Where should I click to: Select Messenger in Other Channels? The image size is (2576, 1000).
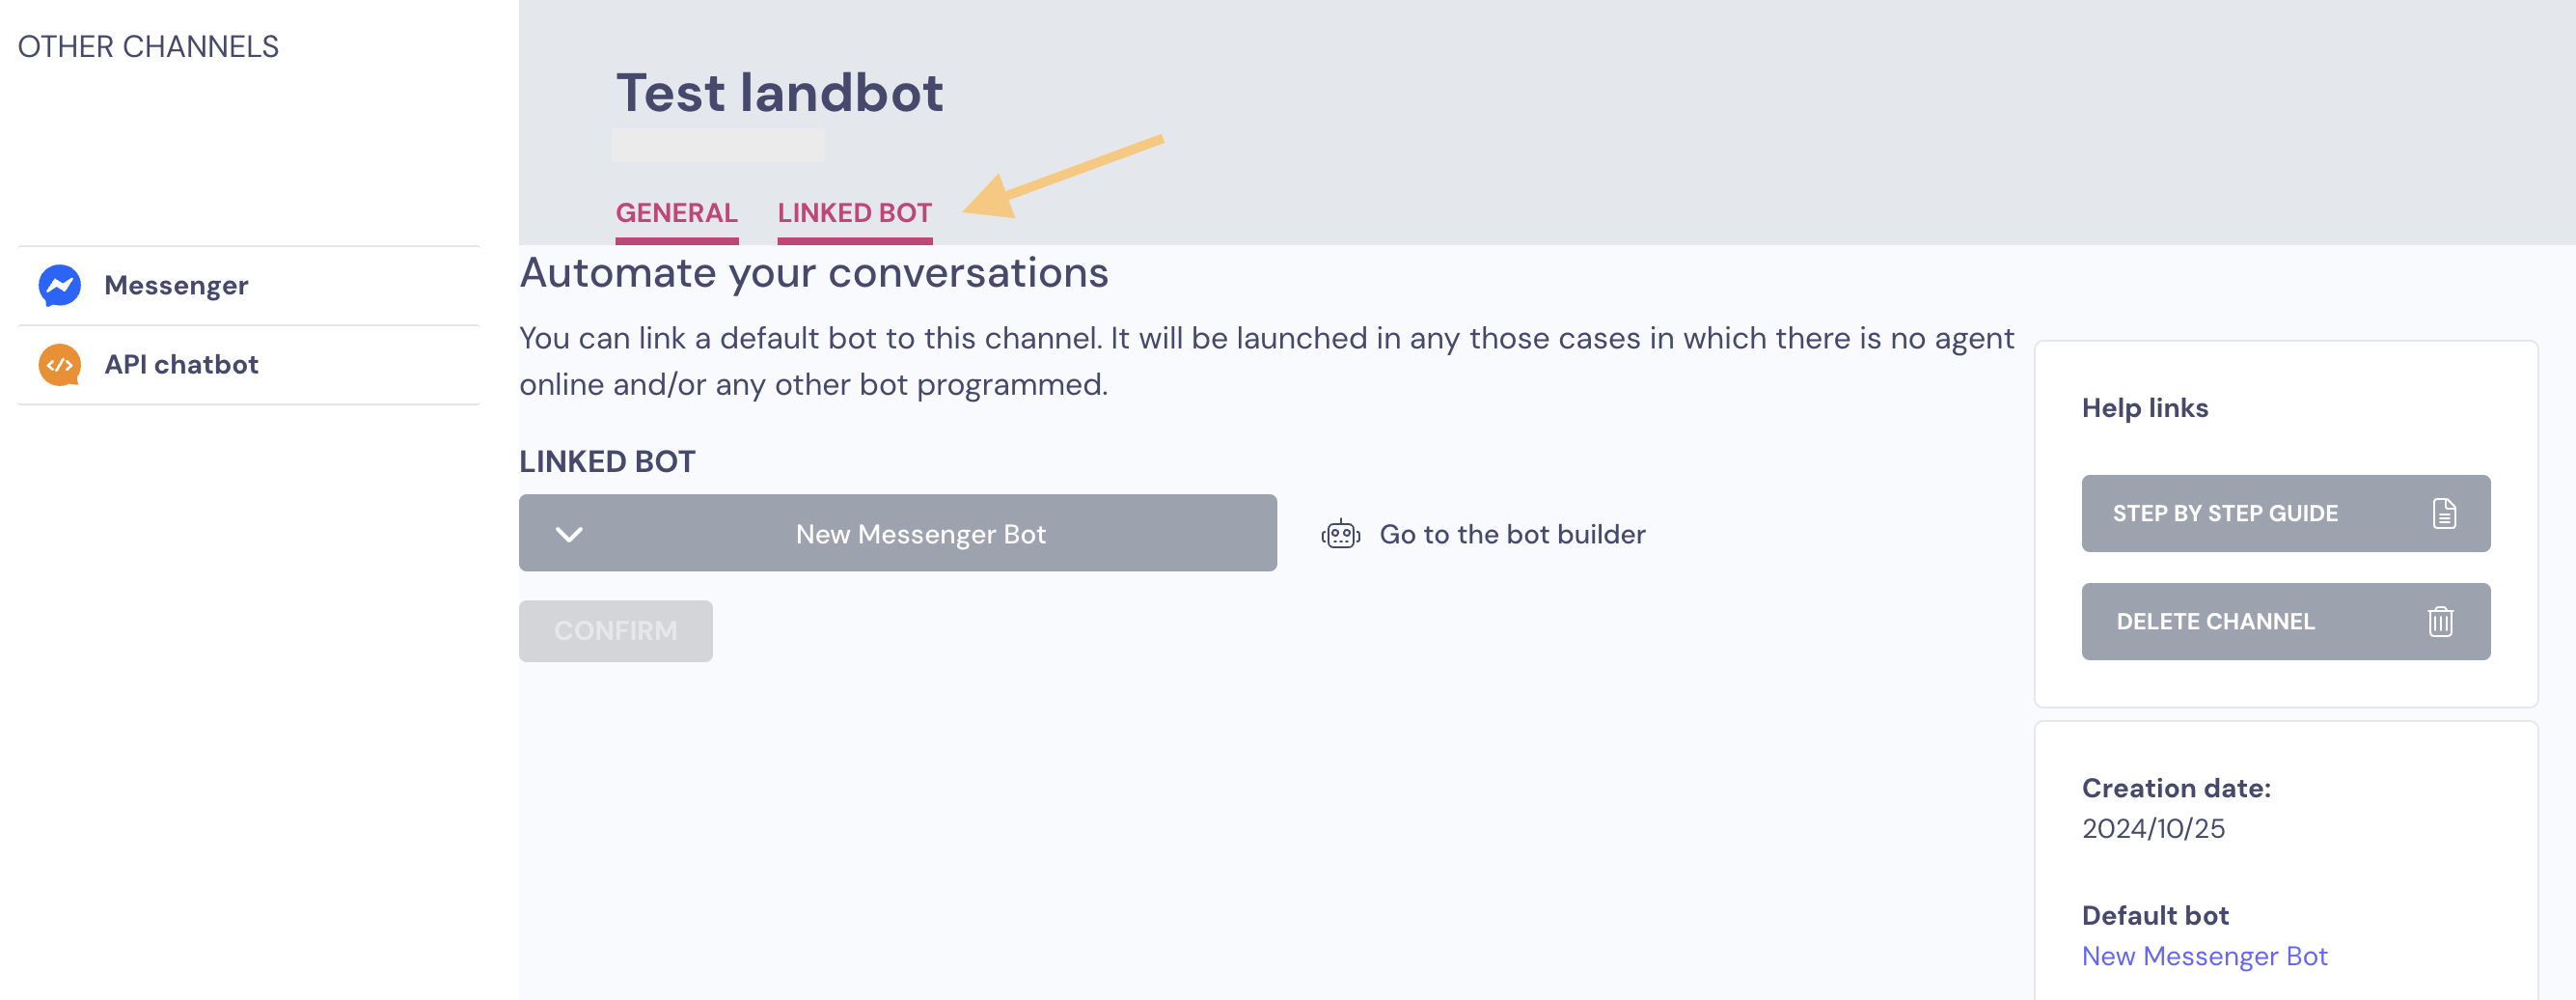(248, 286)
